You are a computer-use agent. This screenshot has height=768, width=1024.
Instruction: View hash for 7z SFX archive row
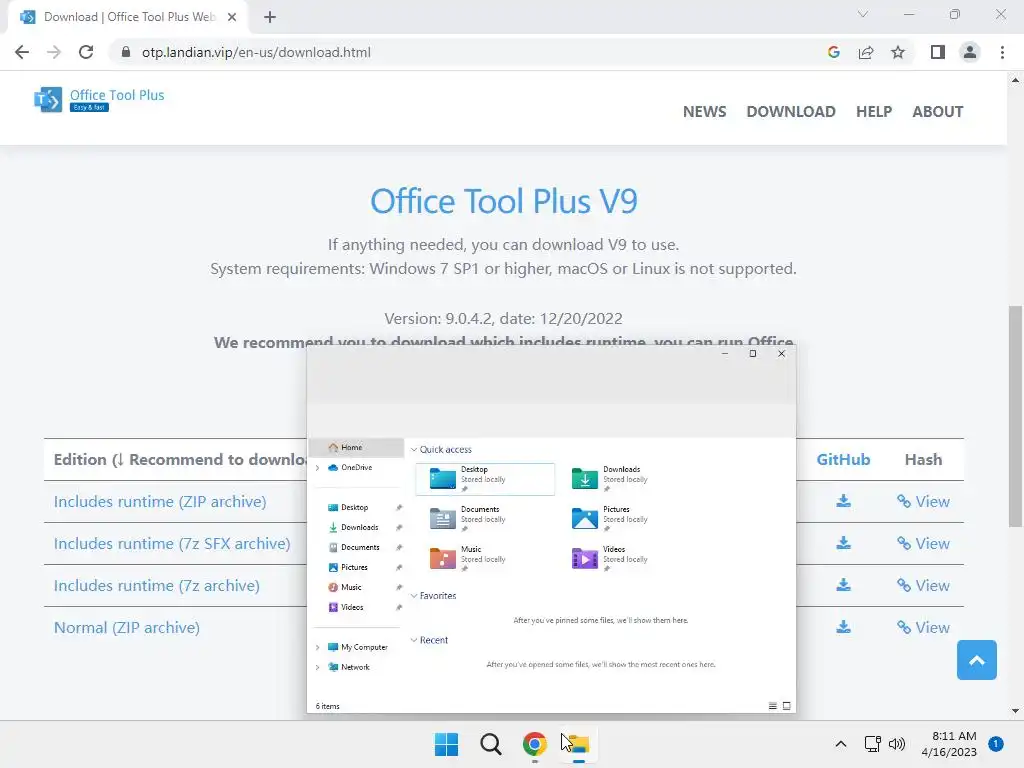(x=923, y=543)
